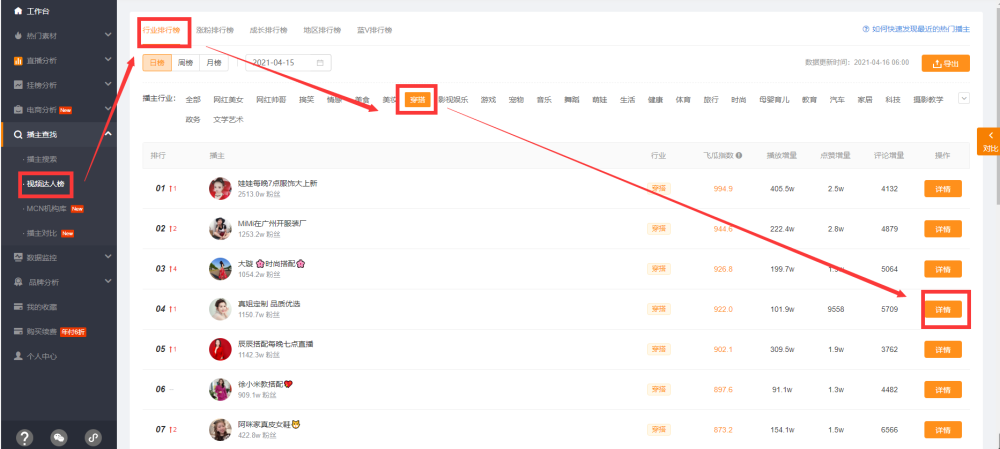Viewport: 1000px width, 449px height.
Task: Open the help question mark icon
Action: 24,438
